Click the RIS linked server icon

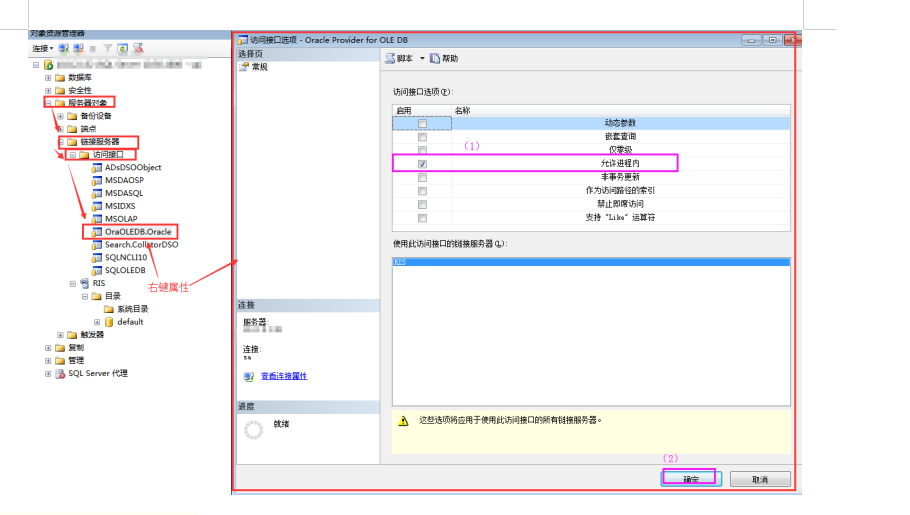coord(85,283)
